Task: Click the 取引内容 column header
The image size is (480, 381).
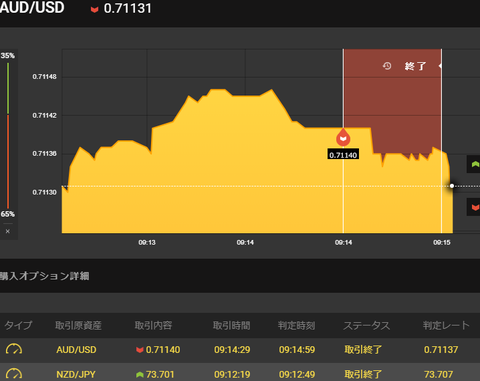Action: [153, 325]
